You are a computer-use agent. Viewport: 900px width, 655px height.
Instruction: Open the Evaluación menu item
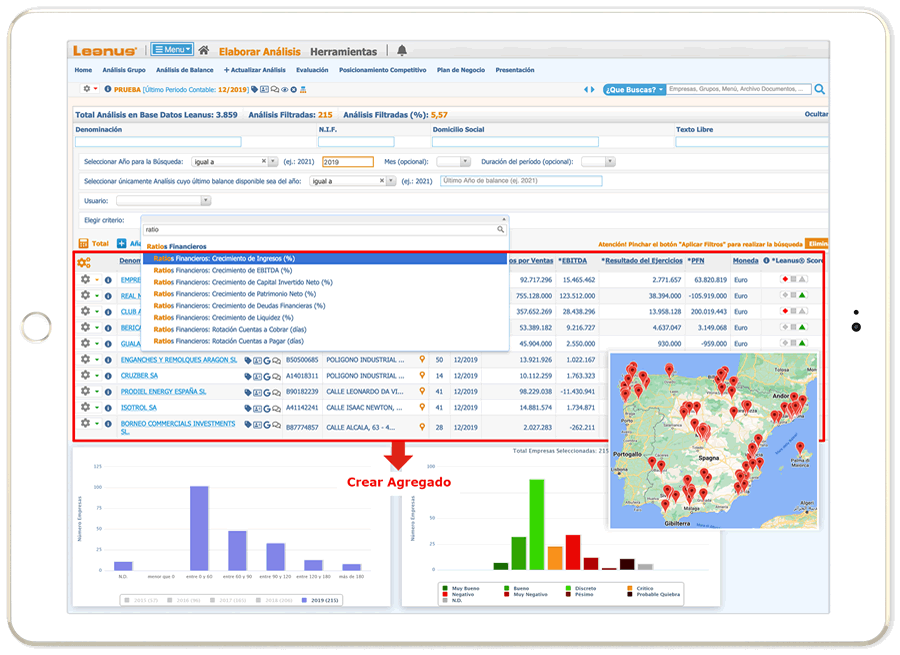click(x=312, y=70)
